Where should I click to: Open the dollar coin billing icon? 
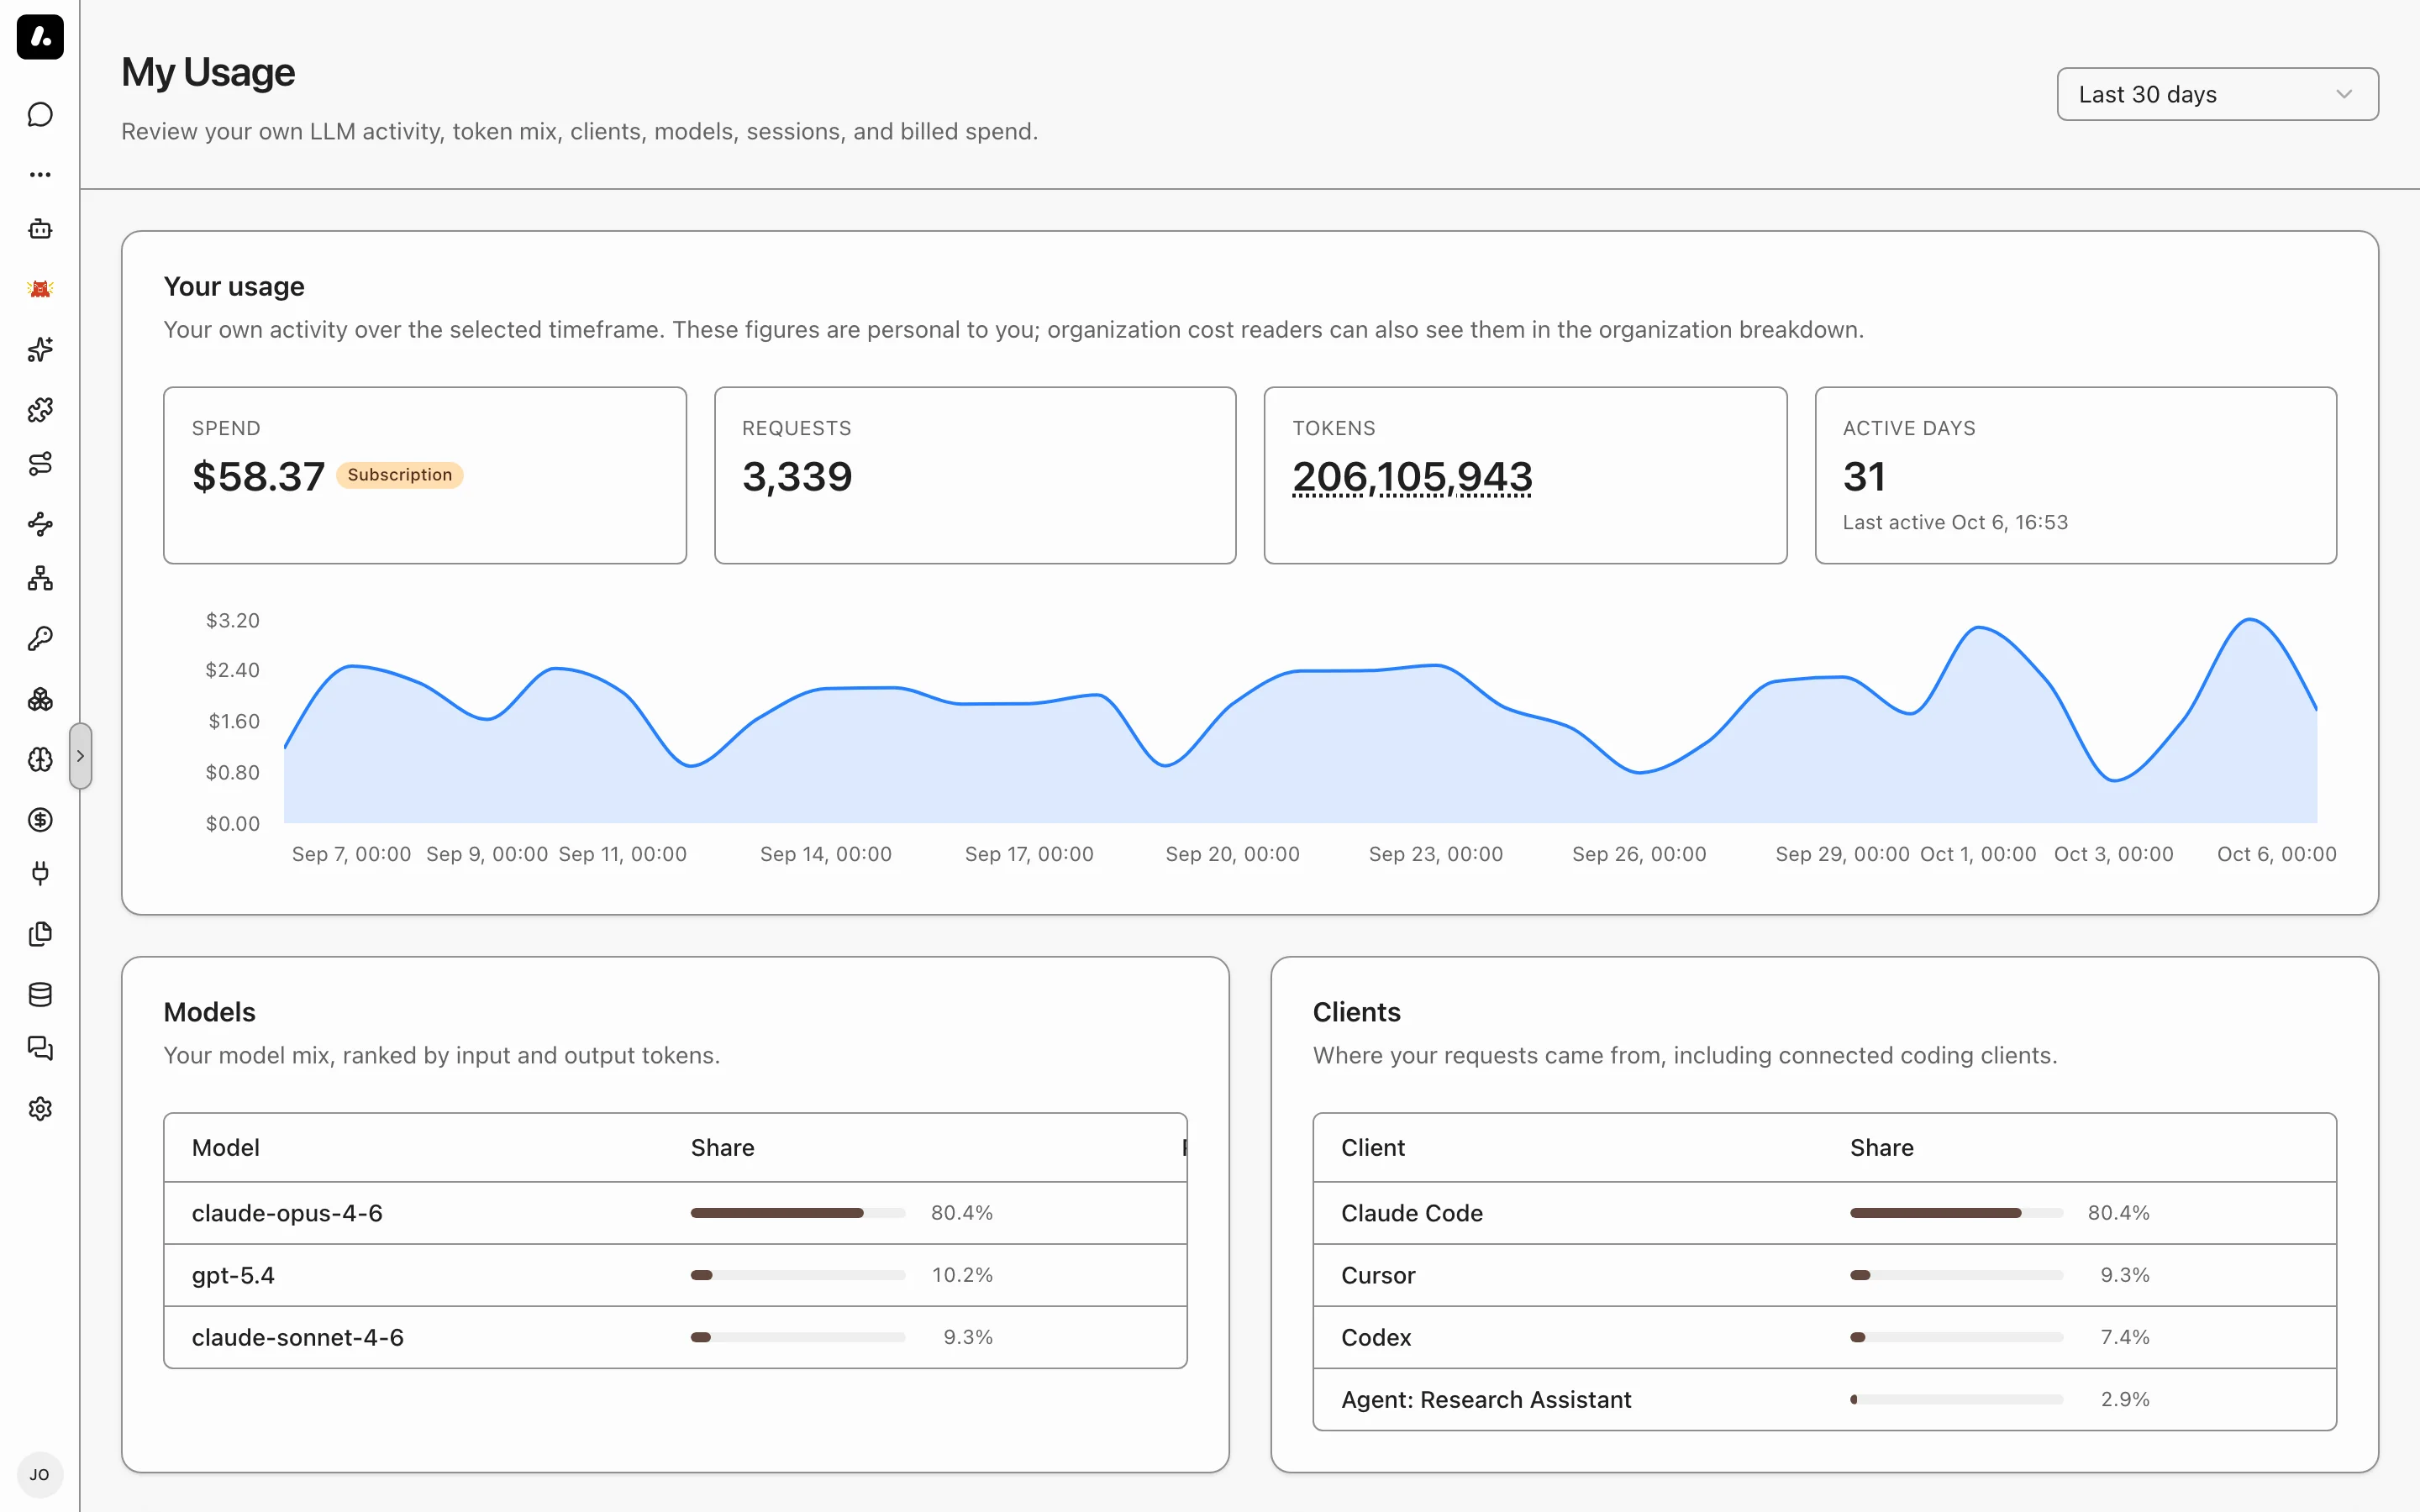[40, 820]
